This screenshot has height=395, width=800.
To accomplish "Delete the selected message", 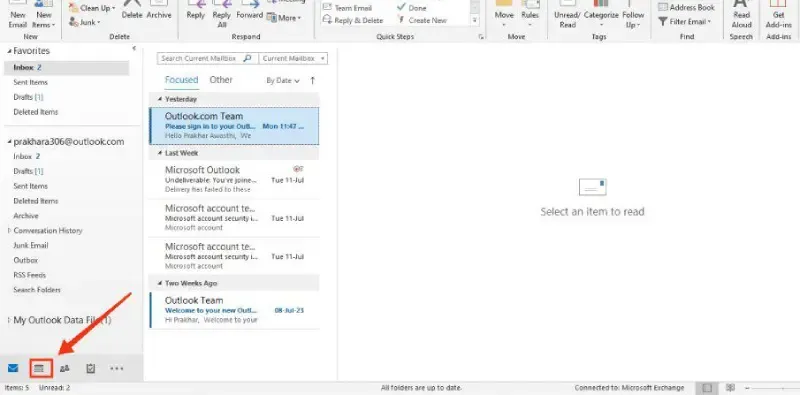I will tap(132, 11).
